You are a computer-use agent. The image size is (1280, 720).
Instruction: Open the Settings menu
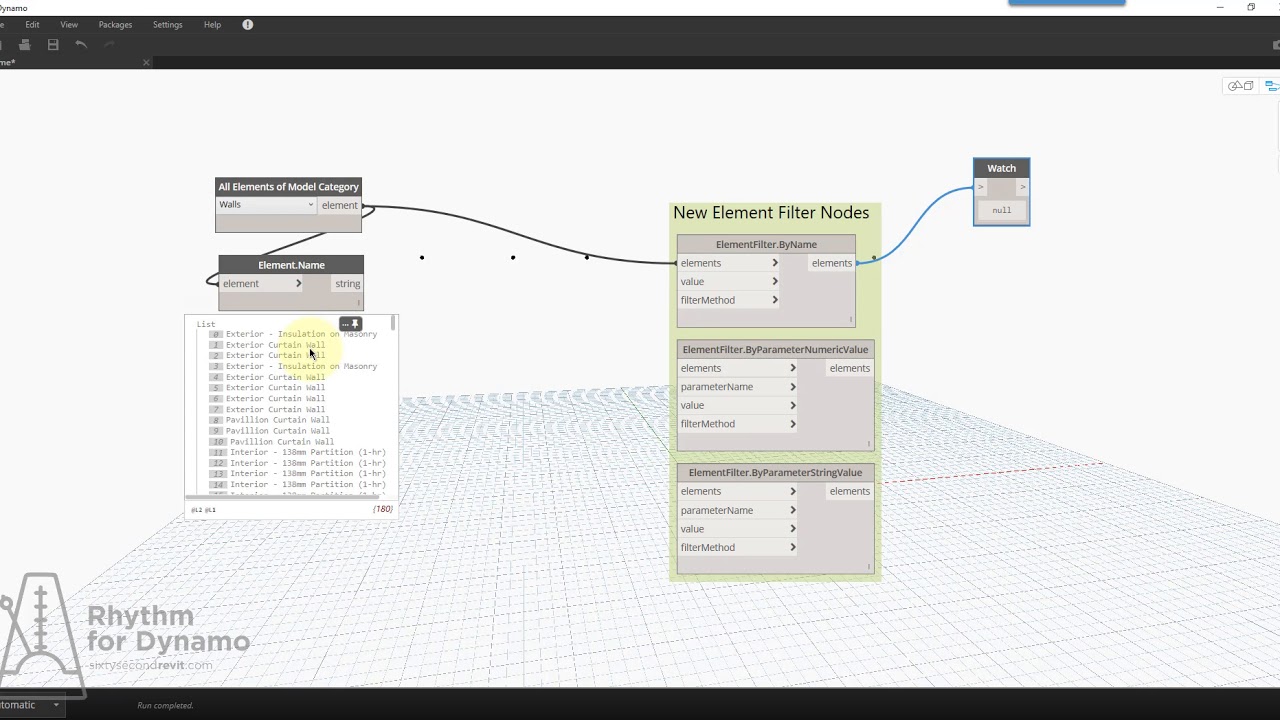coord(167,24)
